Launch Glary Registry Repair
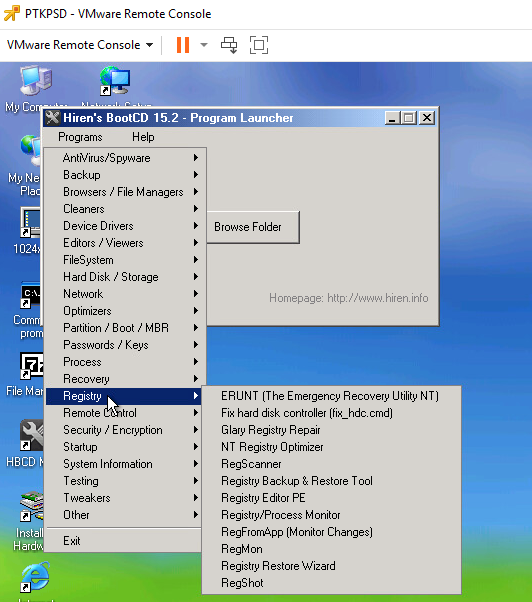 pos(331,430)
